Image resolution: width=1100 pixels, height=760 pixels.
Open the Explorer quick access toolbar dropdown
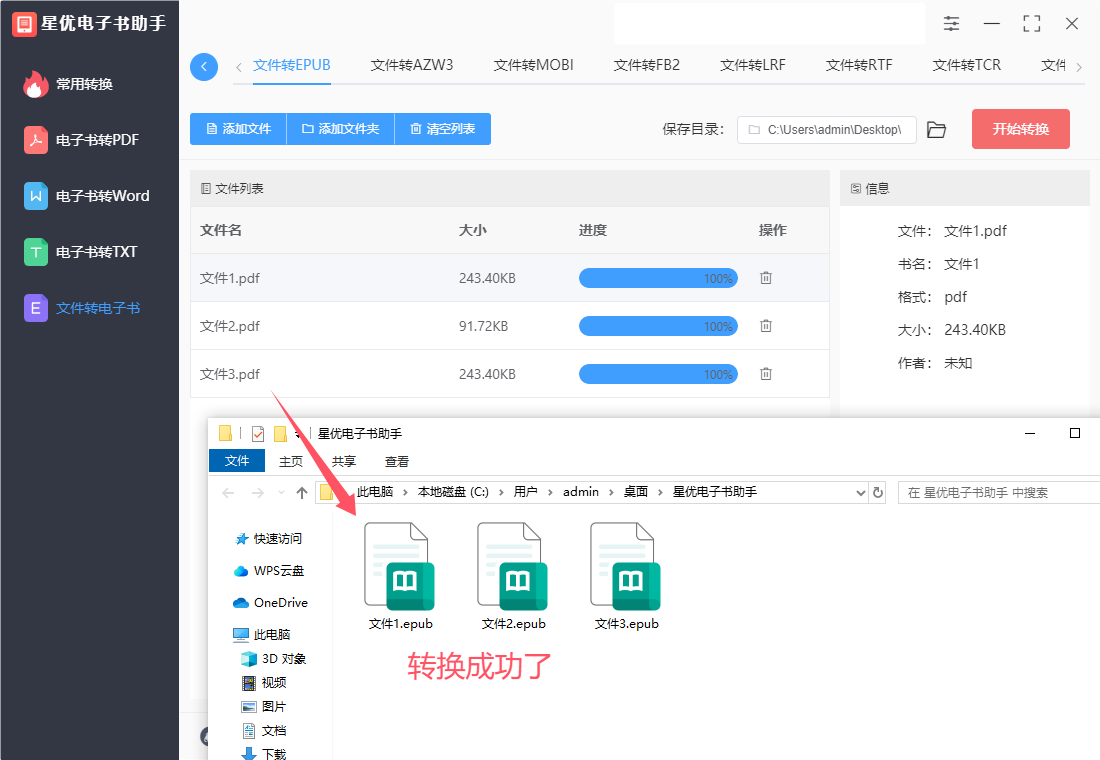tap(298, 434)
